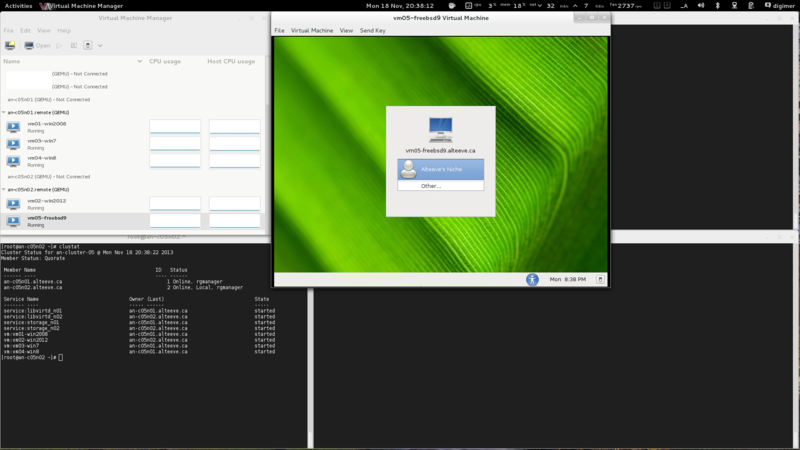Click the fan speed 2737 indicator

click(x=626, y=6)
